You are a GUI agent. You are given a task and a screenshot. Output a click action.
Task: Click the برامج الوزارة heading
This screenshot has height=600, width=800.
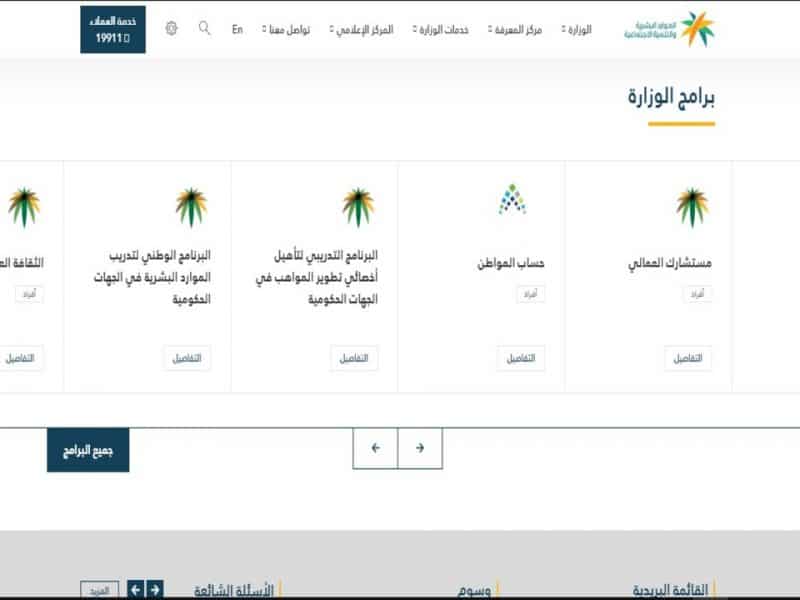pyautogui.click(x=671, y=97)
